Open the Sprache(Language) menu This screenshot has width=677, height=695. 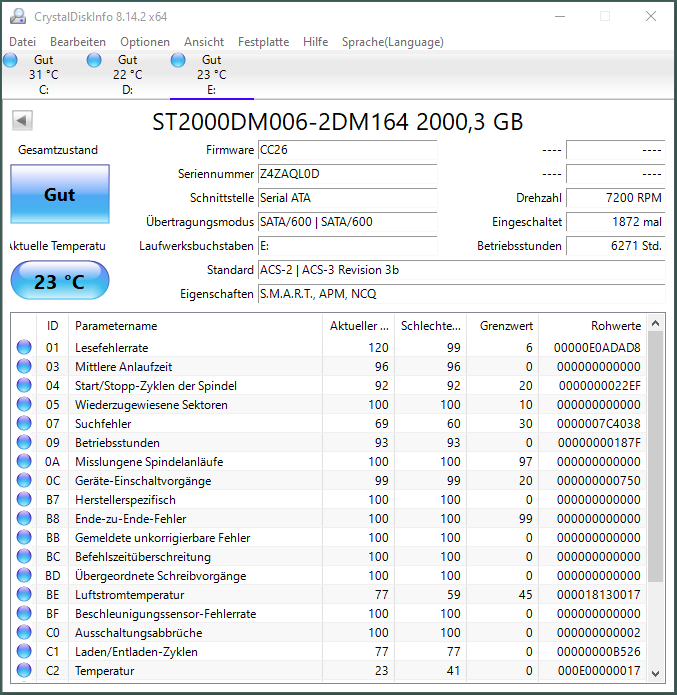pyautogui.click(x=392, y=42)
